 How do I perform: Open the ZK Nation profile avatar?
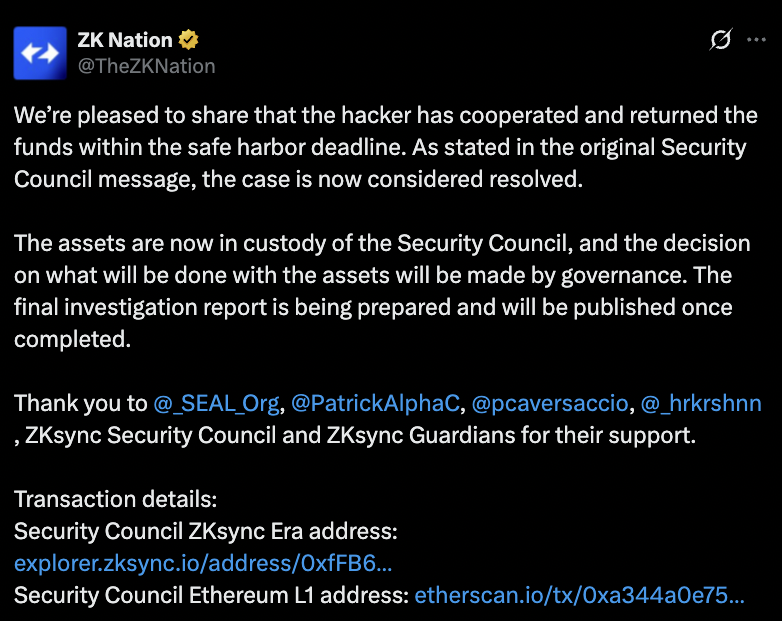[40, 52]
